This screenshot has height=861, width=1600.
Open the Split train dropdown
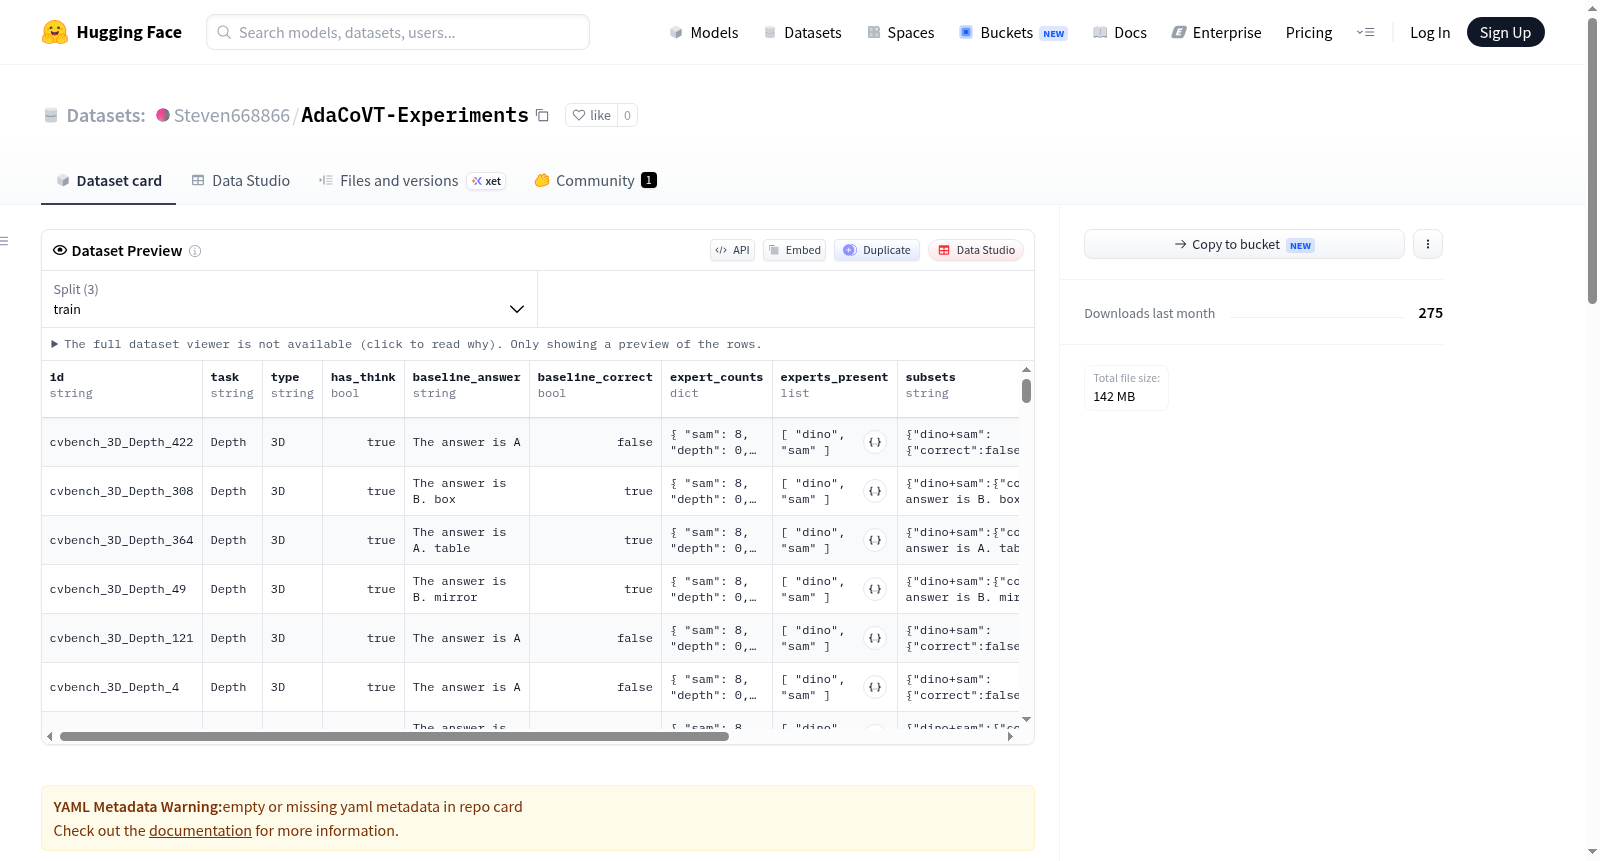coord(289,299)
